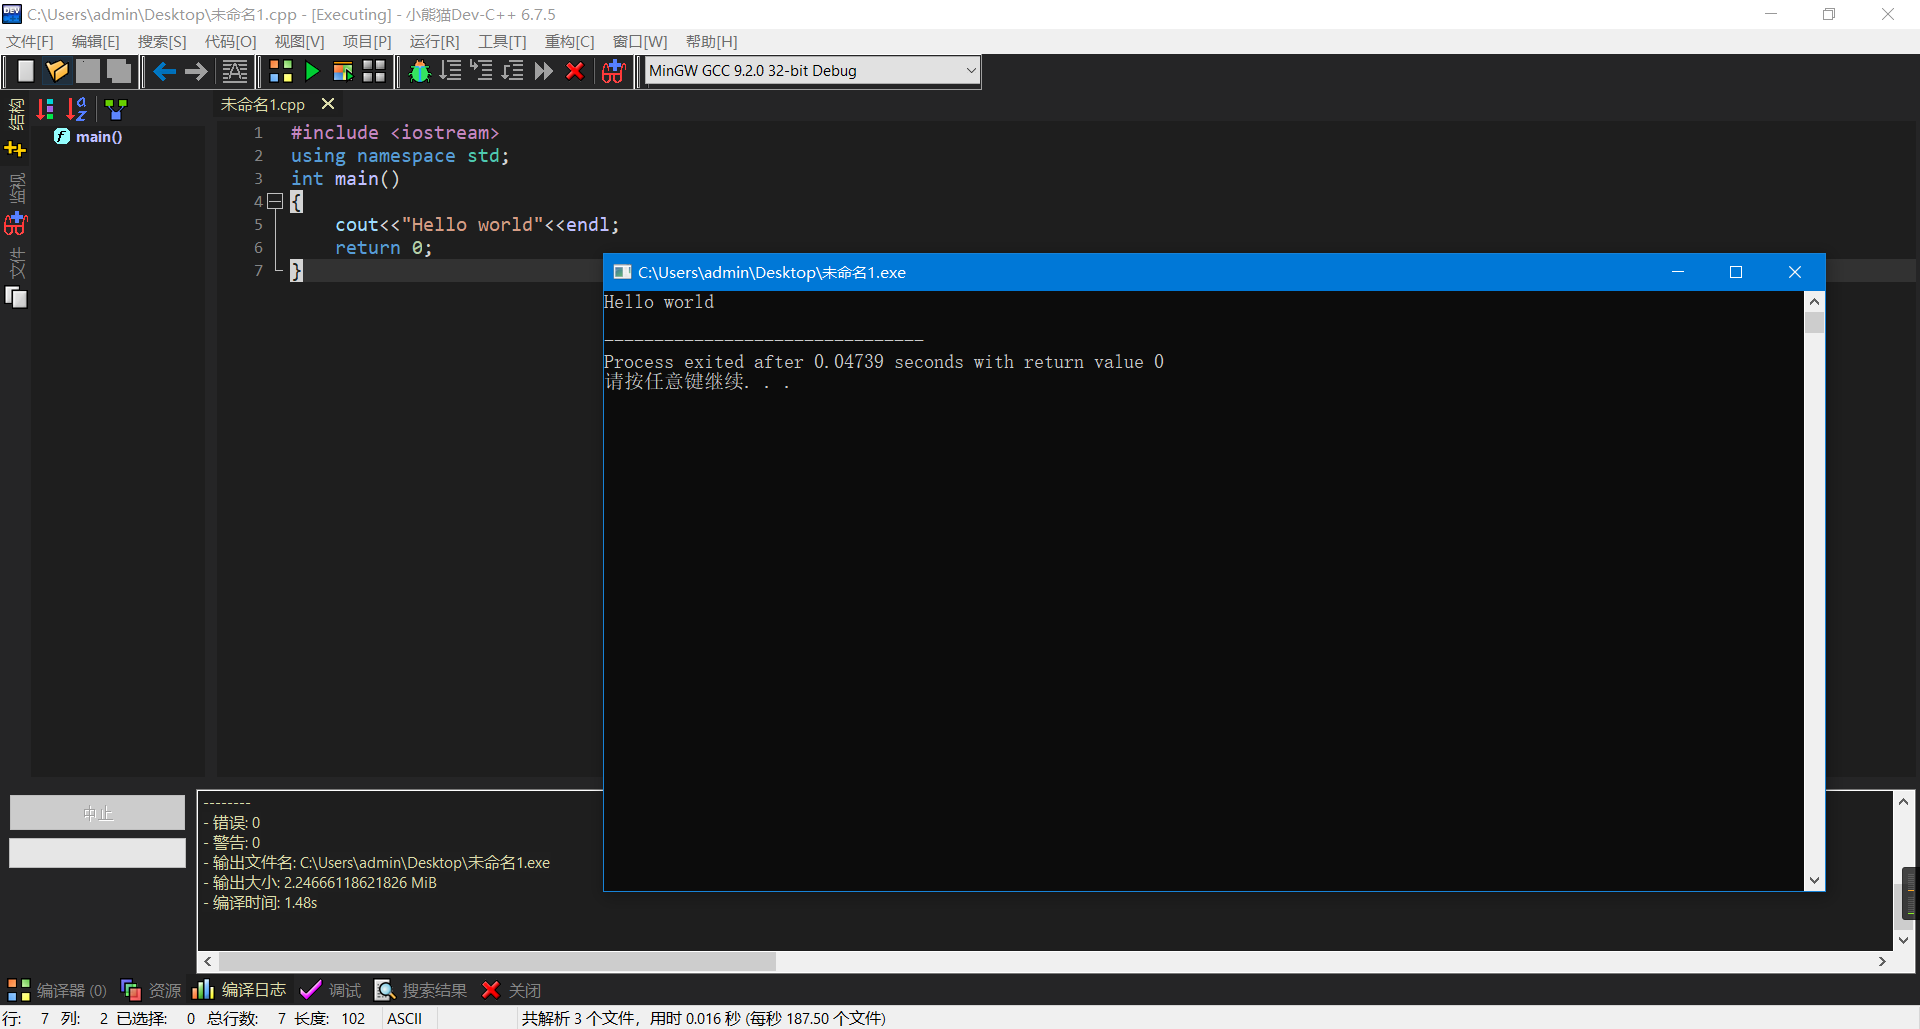This screenshot has width=1920, height=1029.
Task: Stop execution with the red X icon
Action: coord(575,71)
